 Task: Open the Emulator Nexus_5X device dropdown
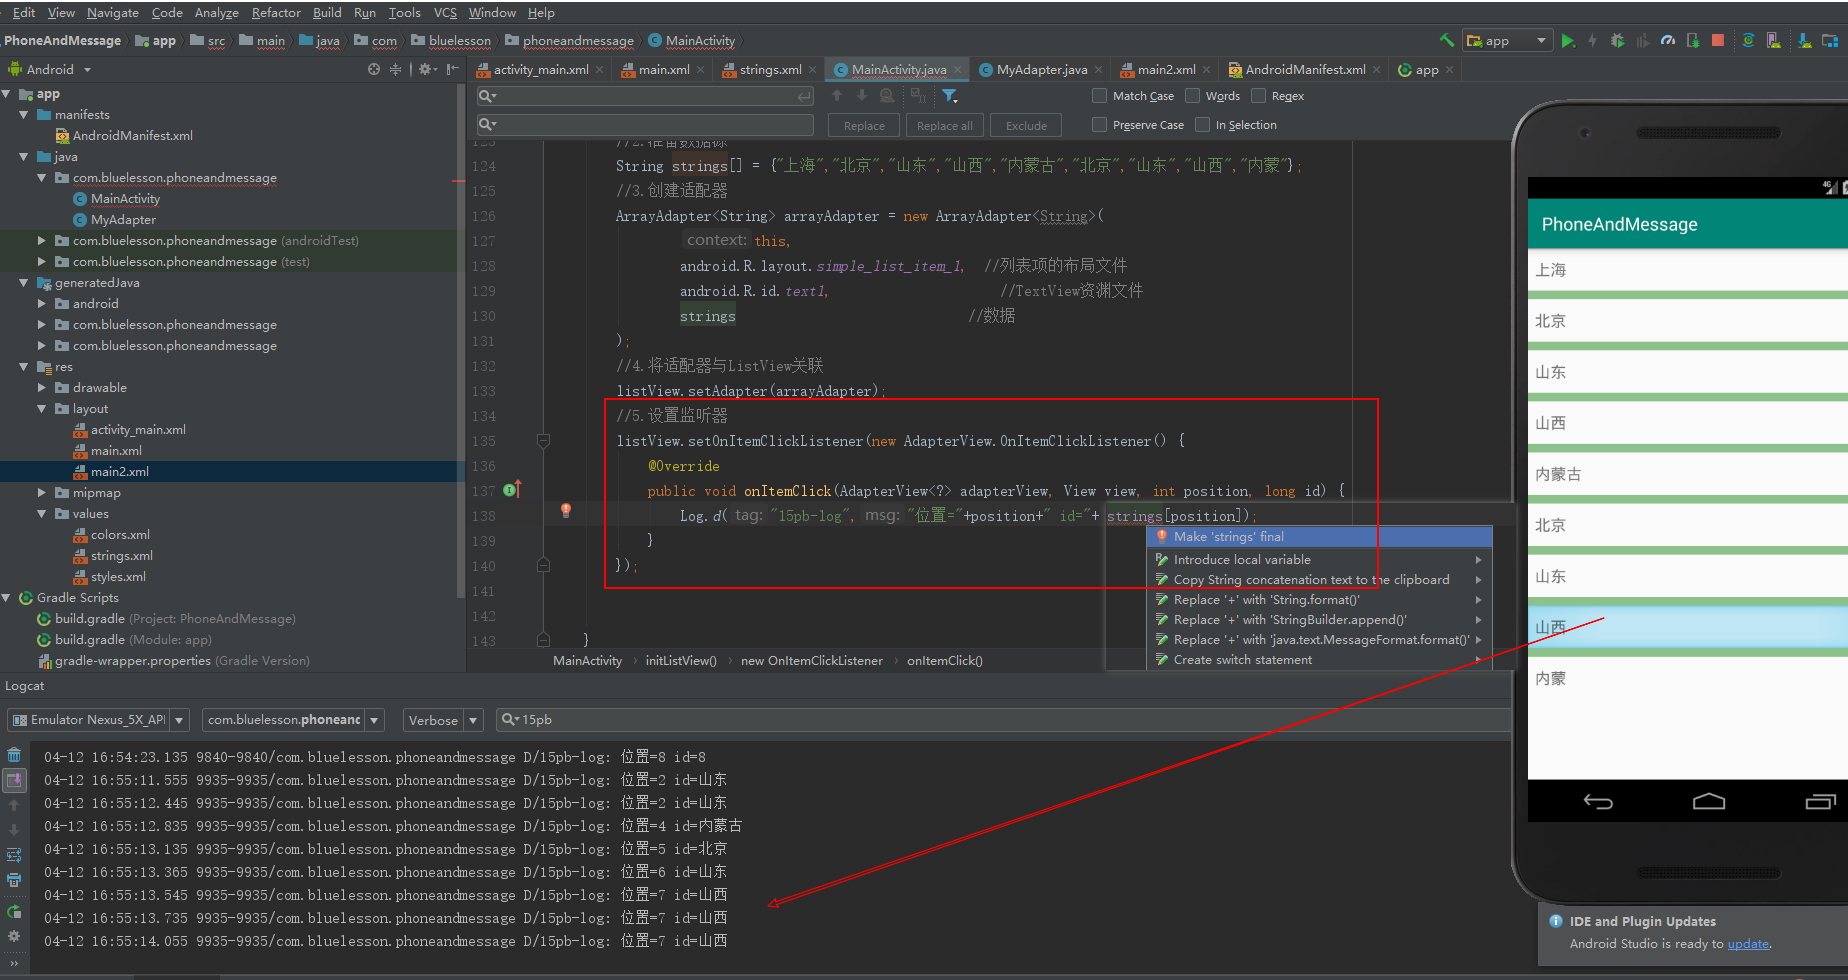point(98,720)
